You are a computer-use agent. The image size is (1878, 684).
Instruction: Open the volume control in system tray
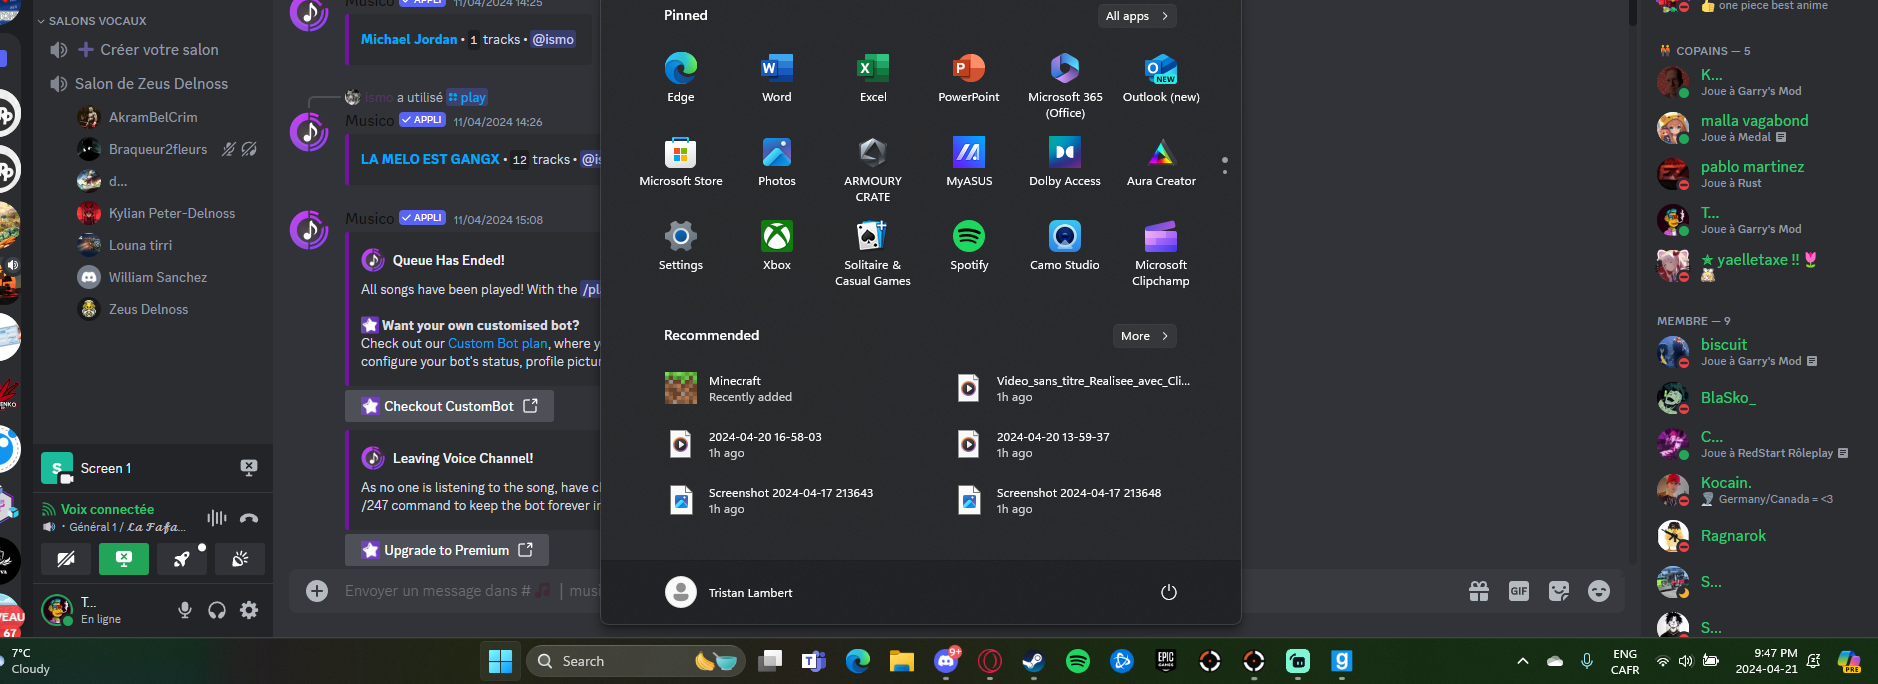1686,661
